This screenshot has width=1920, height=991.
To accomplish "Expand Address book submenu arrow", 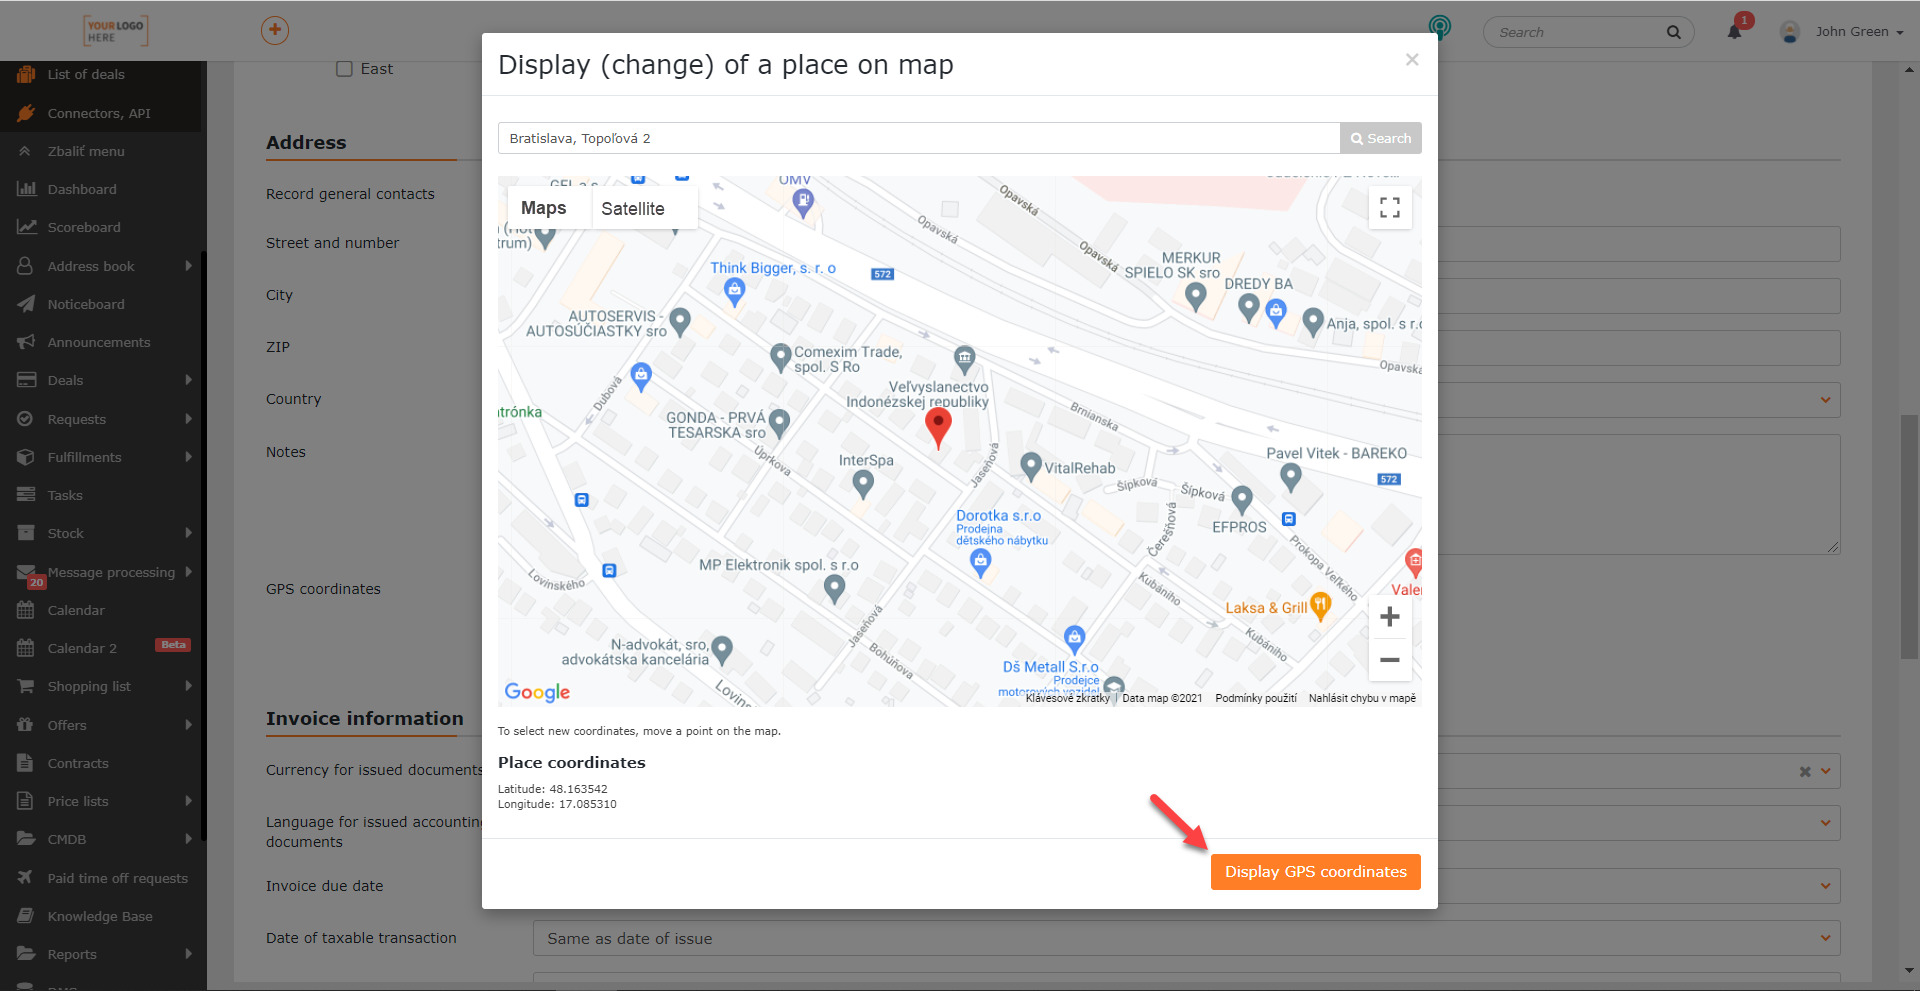I will coord(188,266).
